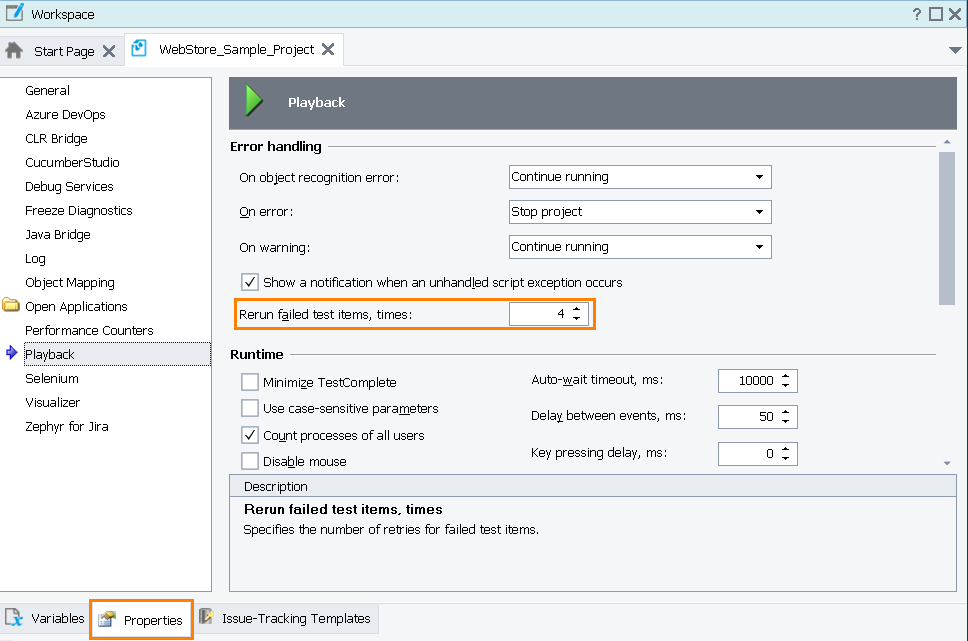Select Selenium in the options list
Image resolution: width=968 pixels, height=641 pixels.
click(52, 378)
